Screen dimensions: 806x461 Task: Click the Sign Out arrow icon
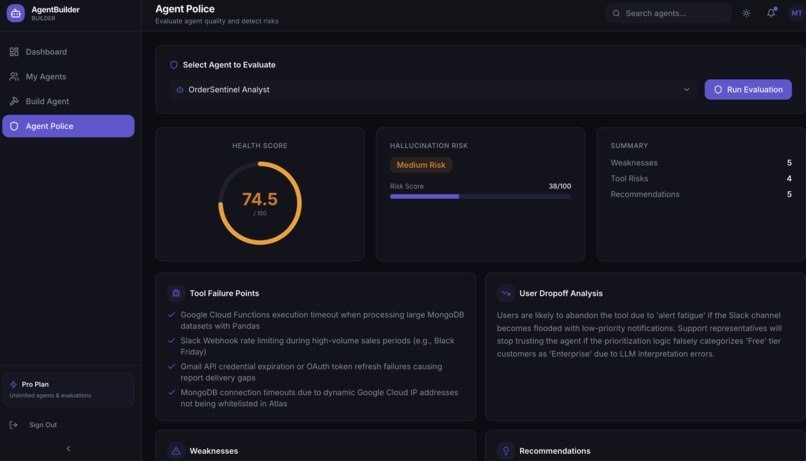click(13, 425)
